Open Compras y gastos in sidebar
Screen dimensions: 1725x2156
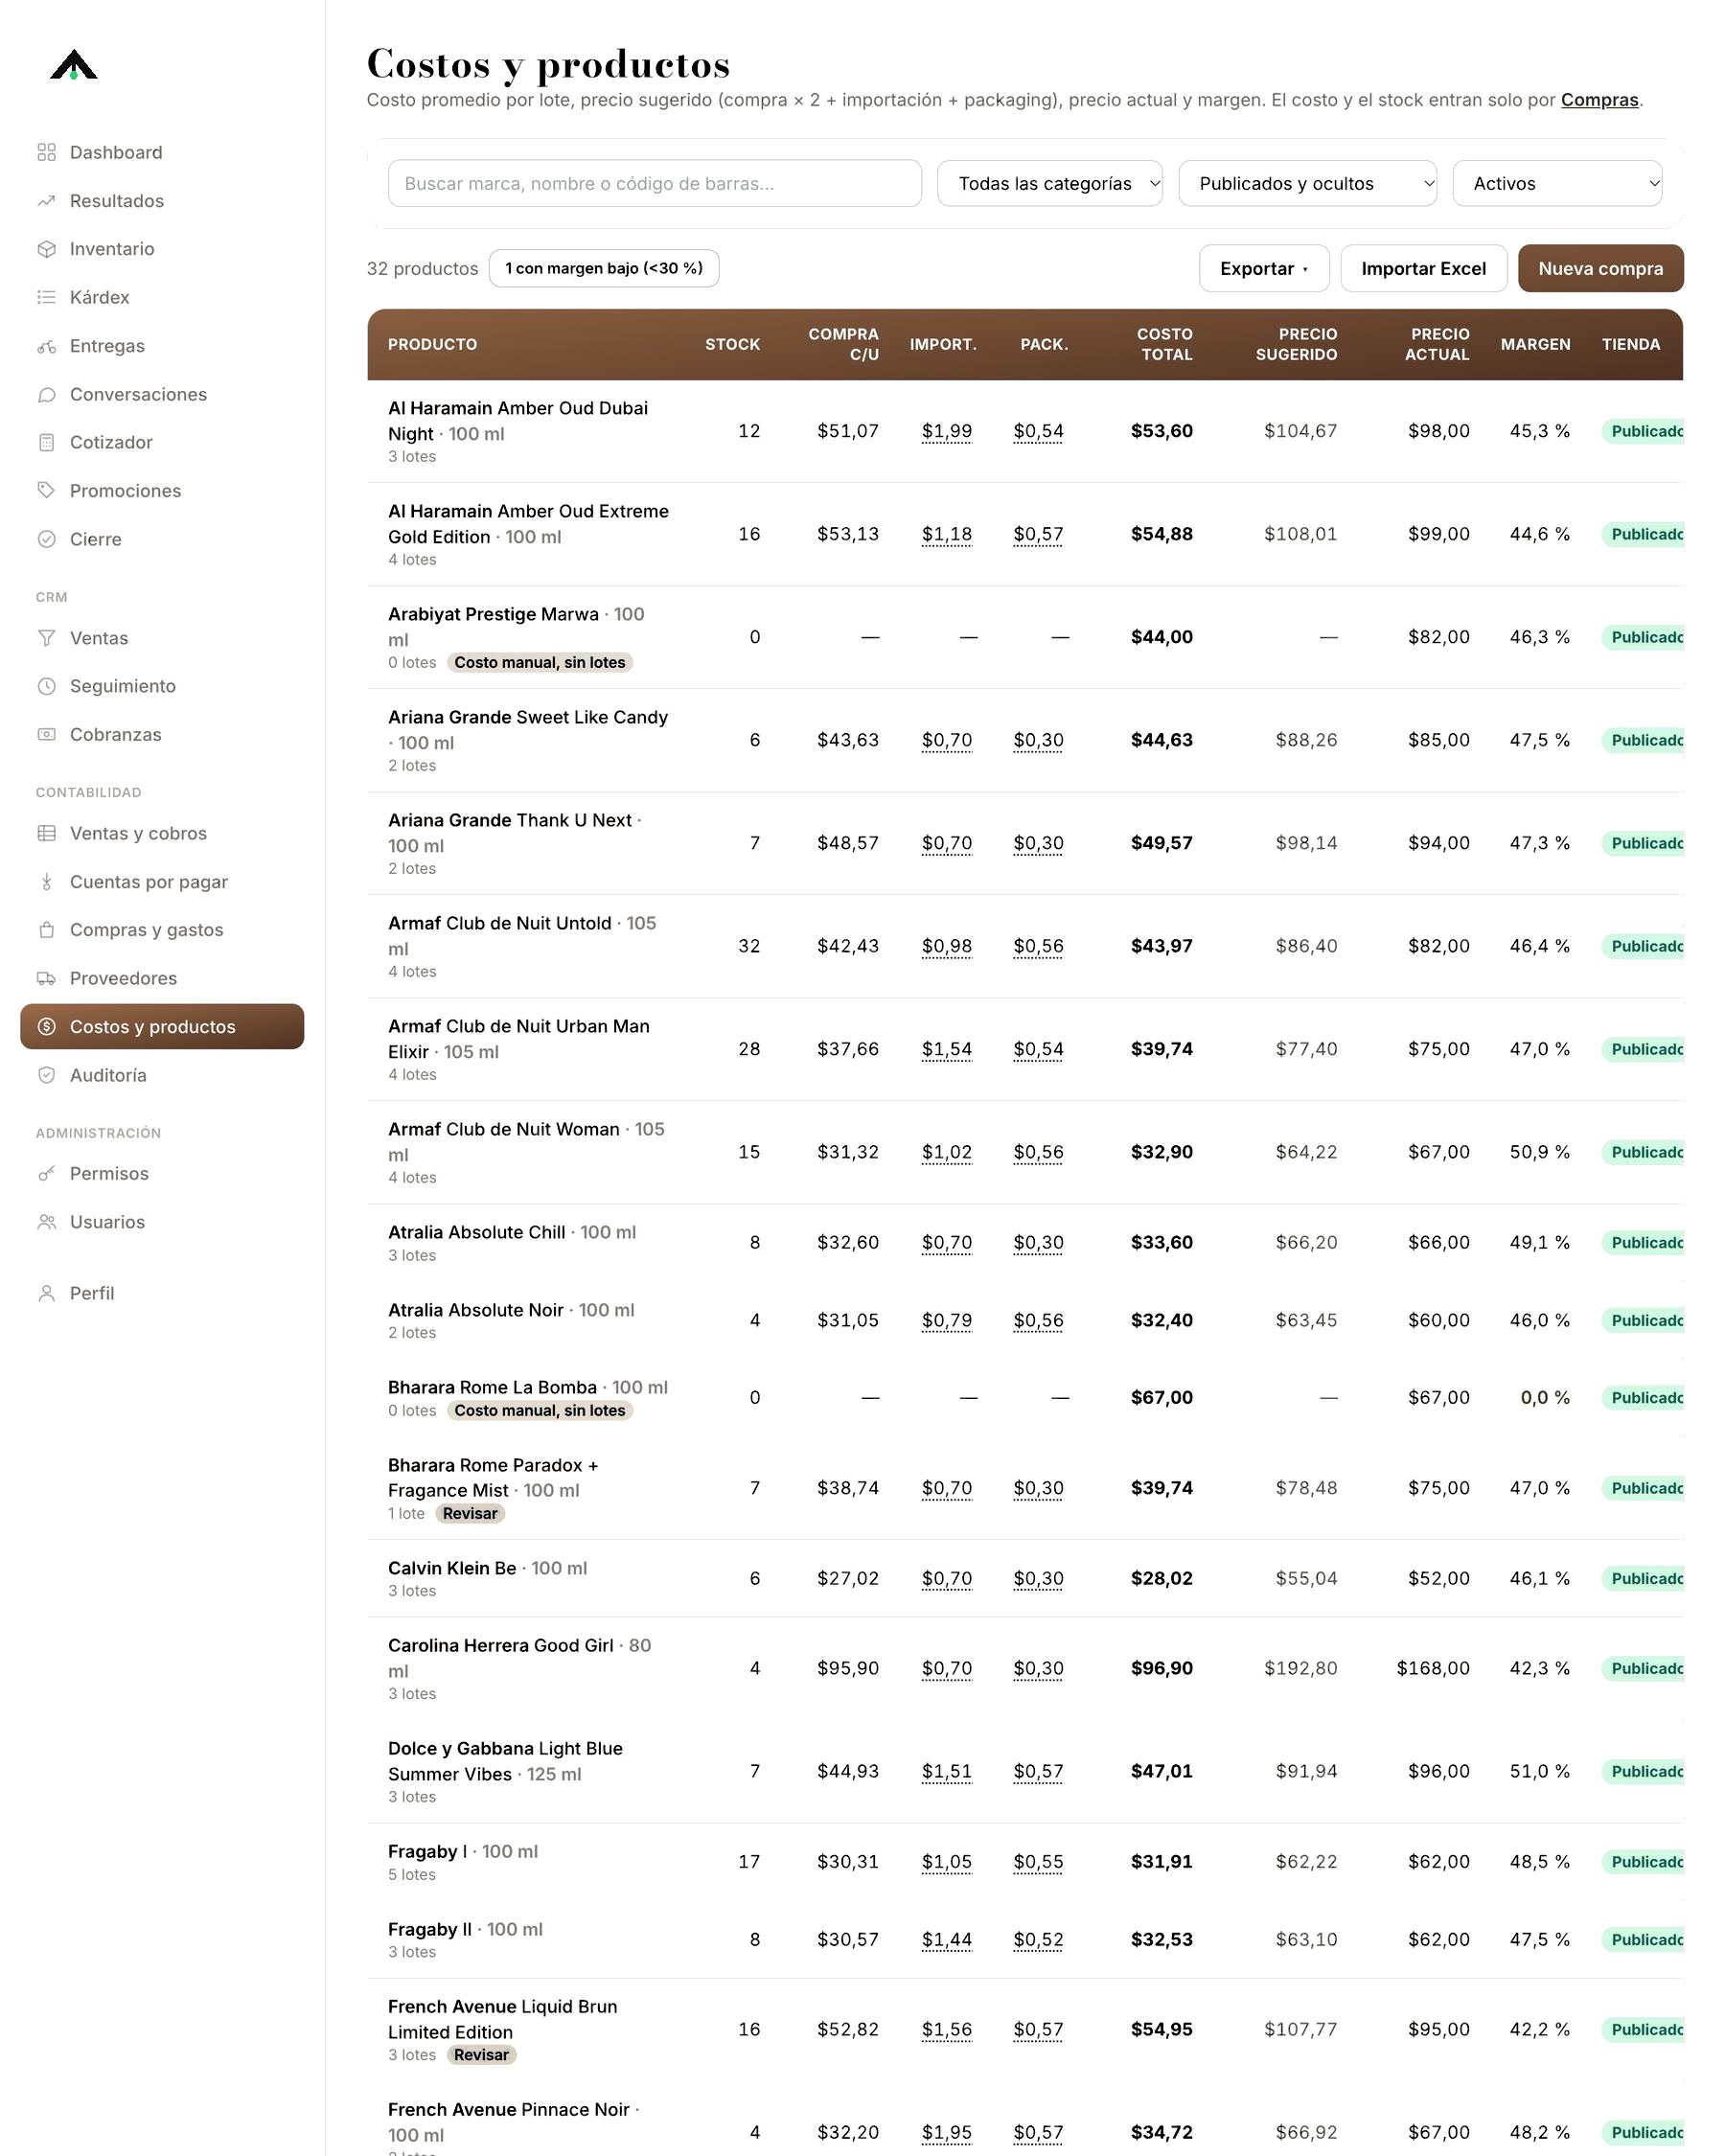162,930
